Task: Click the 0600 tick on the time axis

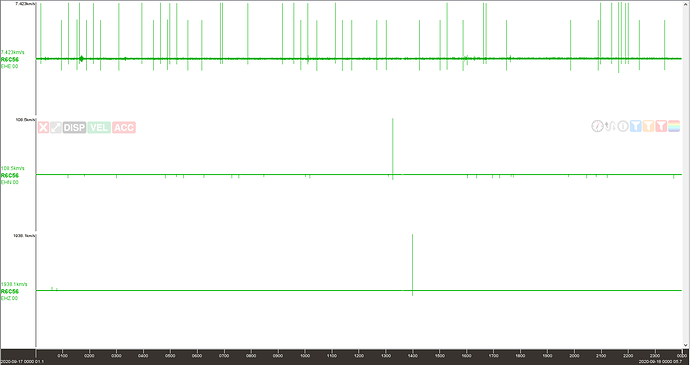Action: click(x=198, y=355)
